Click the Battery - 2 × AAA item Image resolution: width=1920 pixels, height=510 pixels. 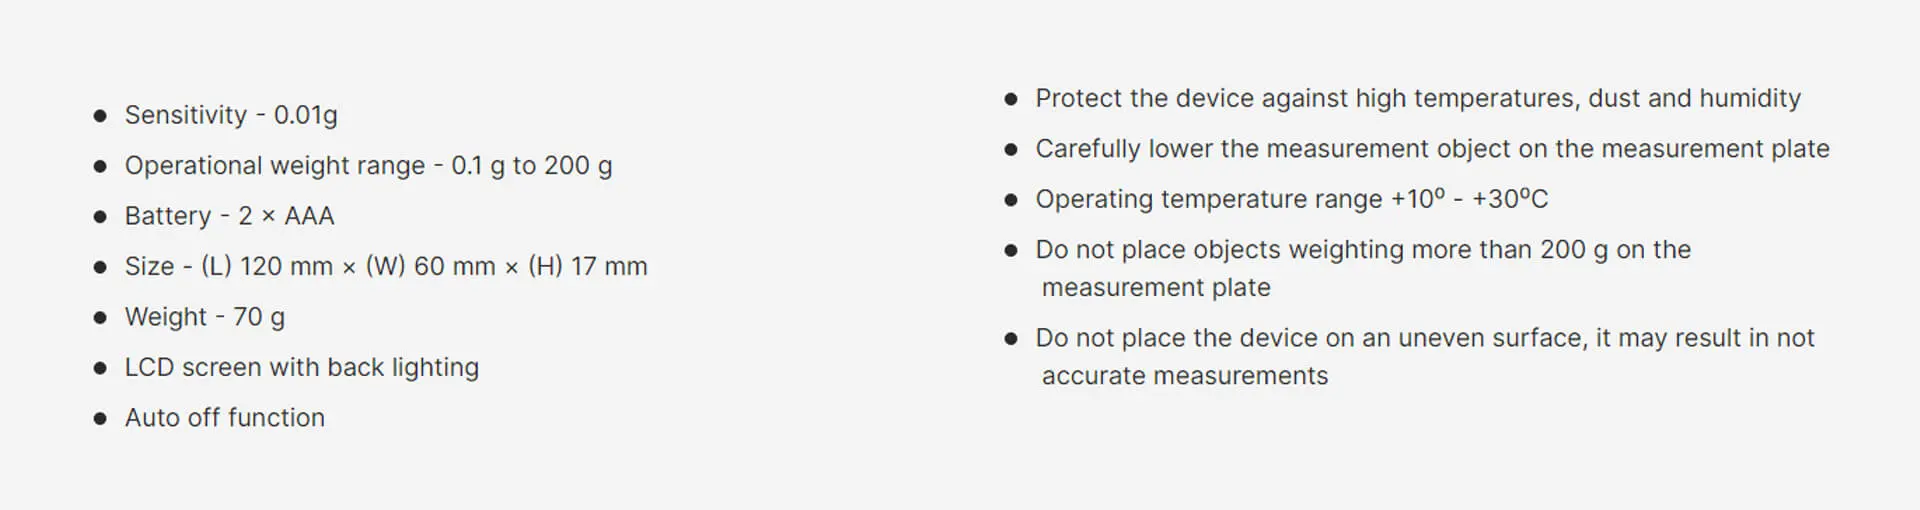(x=229, y=216)
